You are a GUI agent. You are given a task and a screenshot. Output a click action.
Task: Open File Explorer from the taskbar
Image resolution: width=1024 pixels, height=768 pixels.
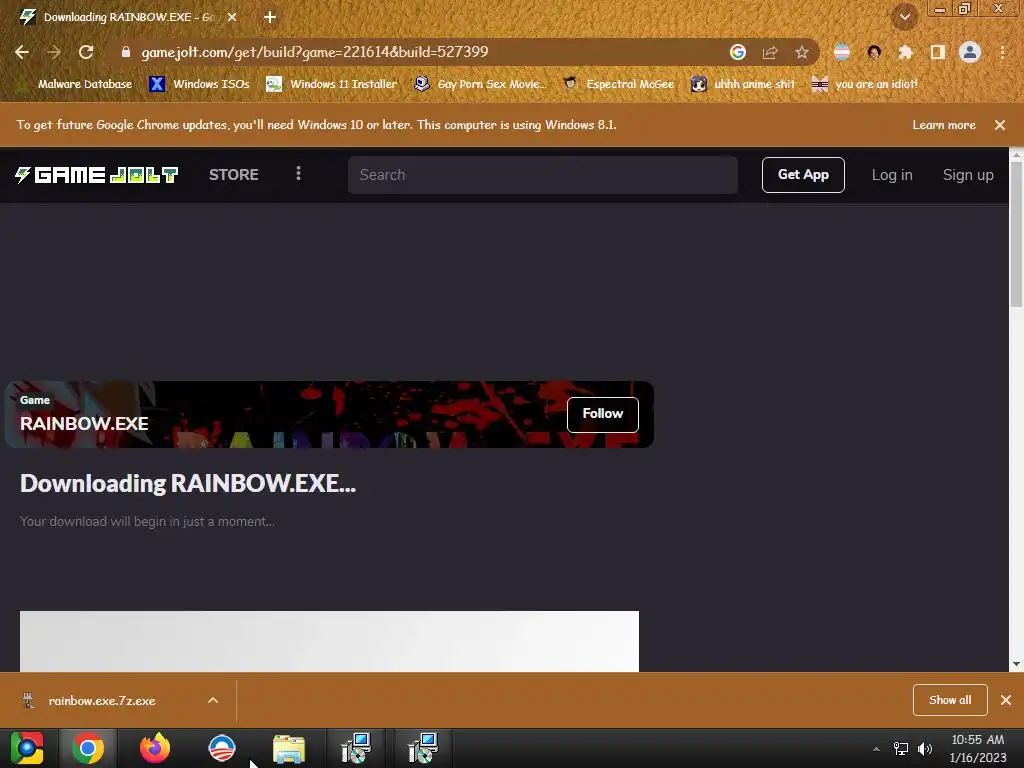click(289, 748)
